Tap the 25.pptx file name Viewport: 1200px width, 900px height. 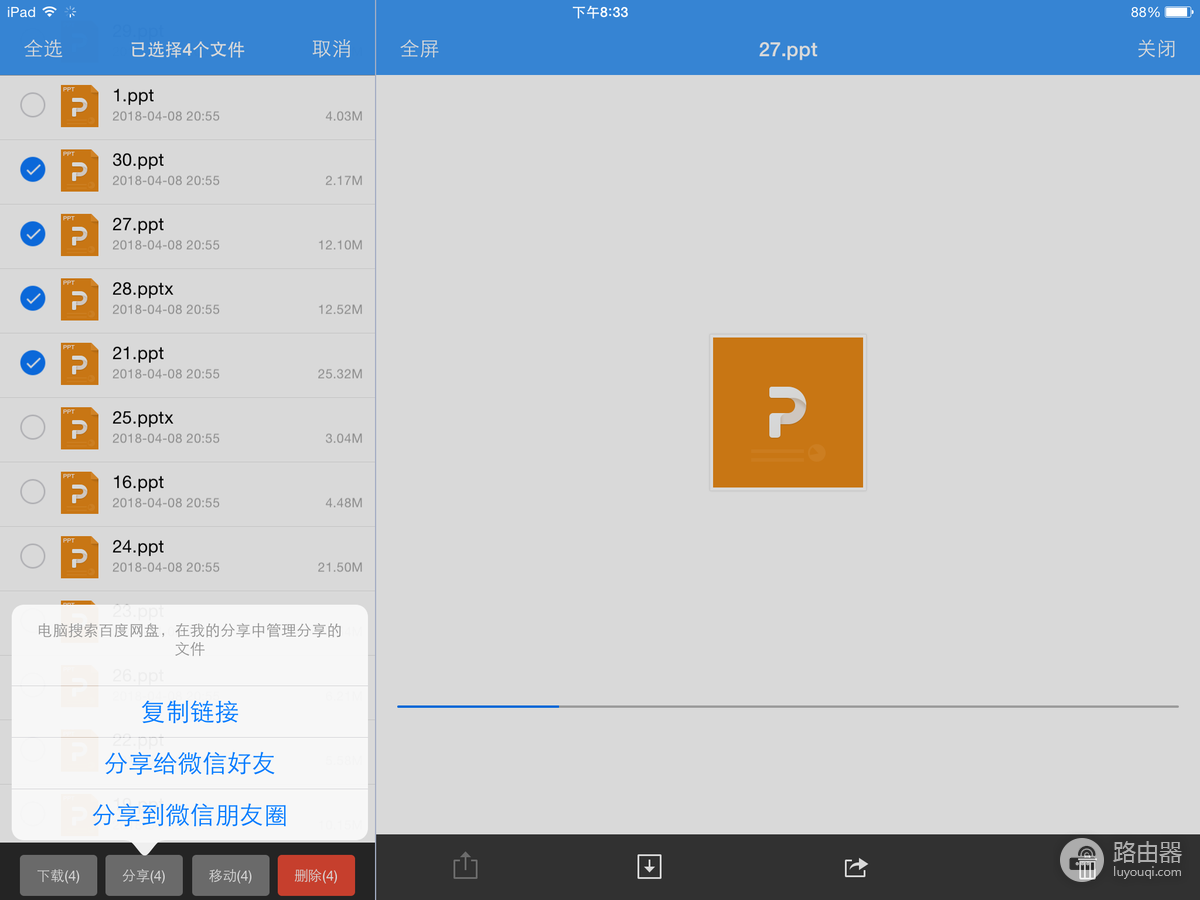[143, 418]
